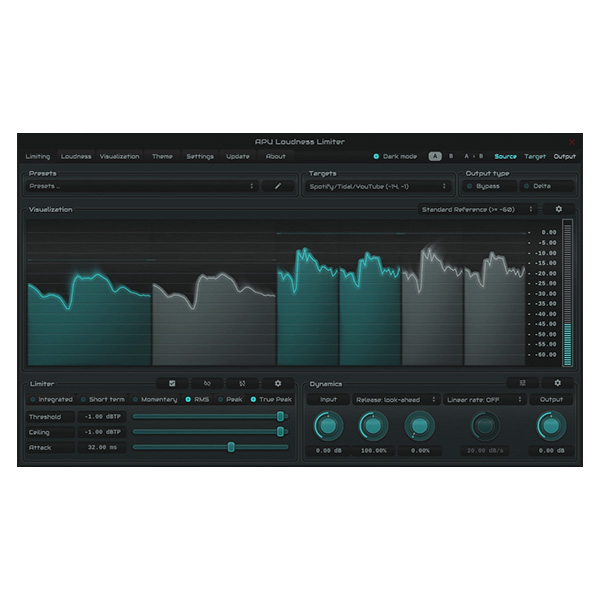Open the Presets dropdown
Screen dimensions: 600x600
142,186
